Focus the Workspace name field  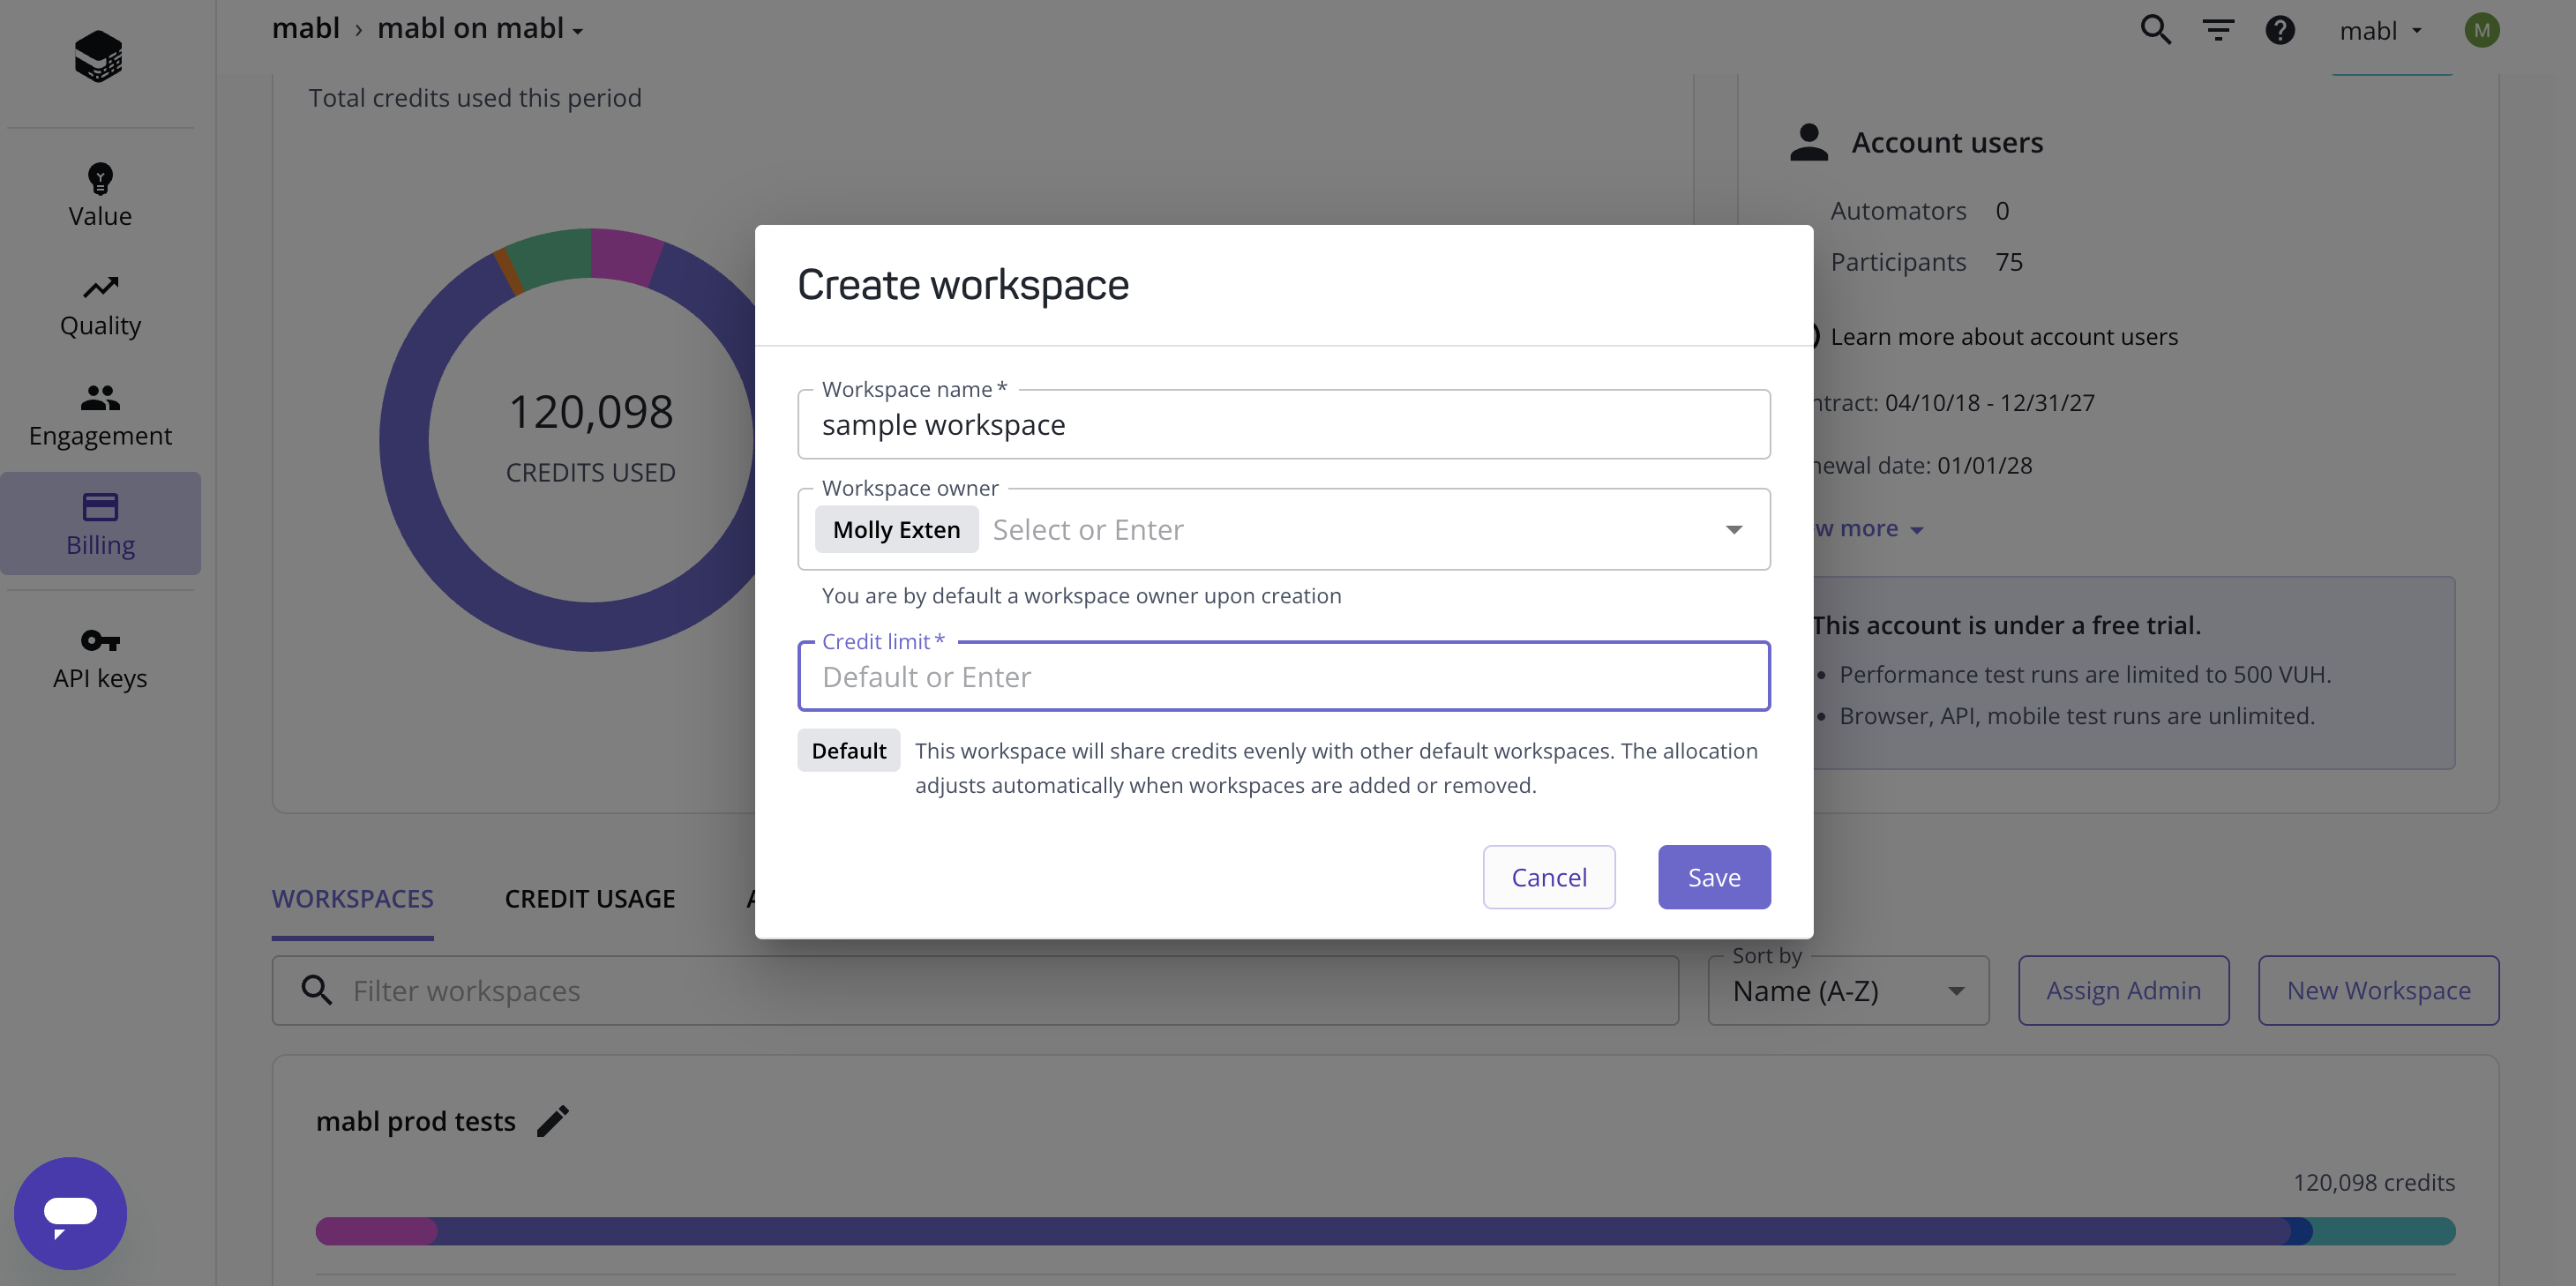(x=1284, y=425)
